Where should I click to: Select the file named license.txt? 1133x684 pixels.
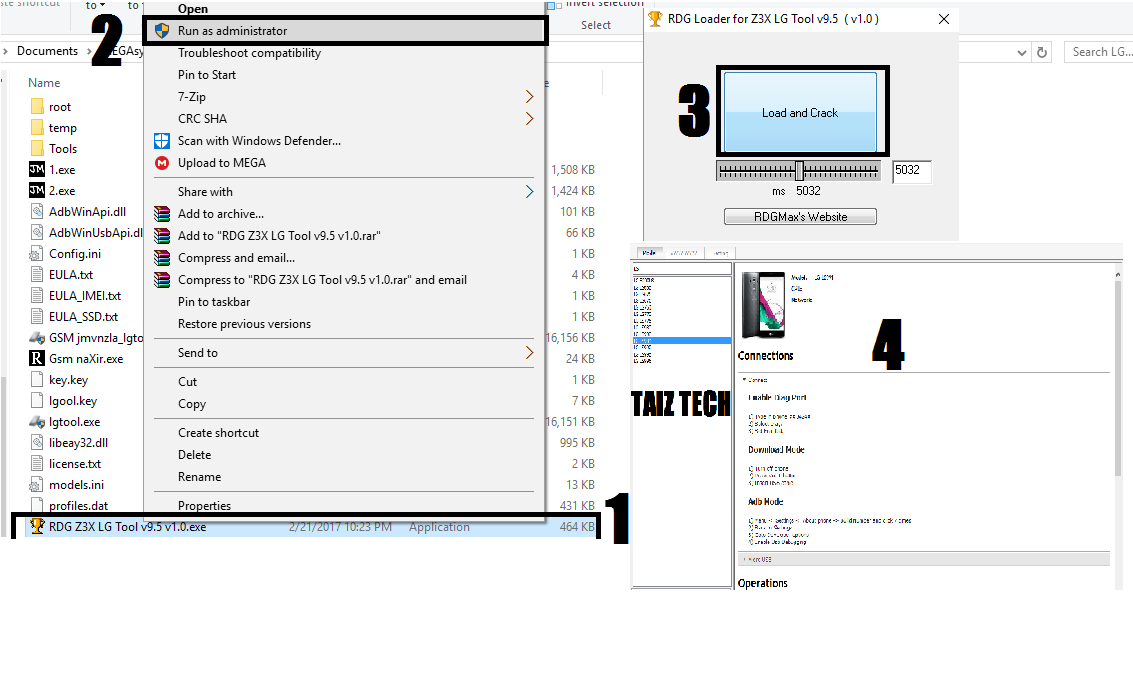click(x=75, y=464)
